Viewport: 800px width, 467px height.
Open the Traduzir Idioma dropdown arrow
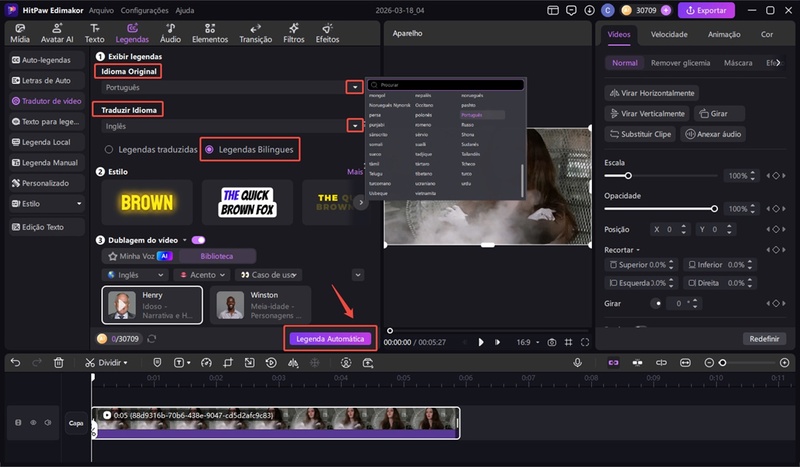pos(354,126)
